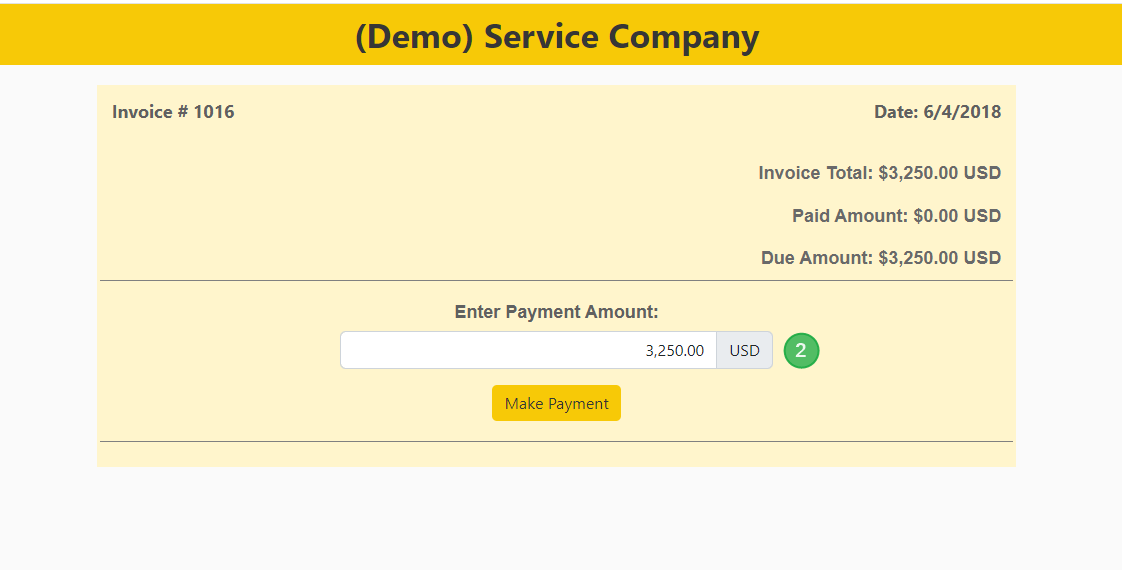Click the Invoice Total $3,250.00 USD line
Viewport: 1122px width, 570px height.
[x=879, y=173]
